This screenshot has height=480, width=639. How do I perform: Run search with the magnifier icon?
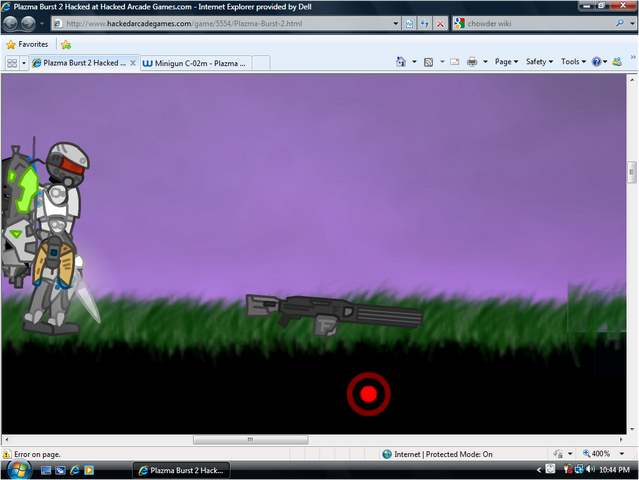click(x=620, y=23)
